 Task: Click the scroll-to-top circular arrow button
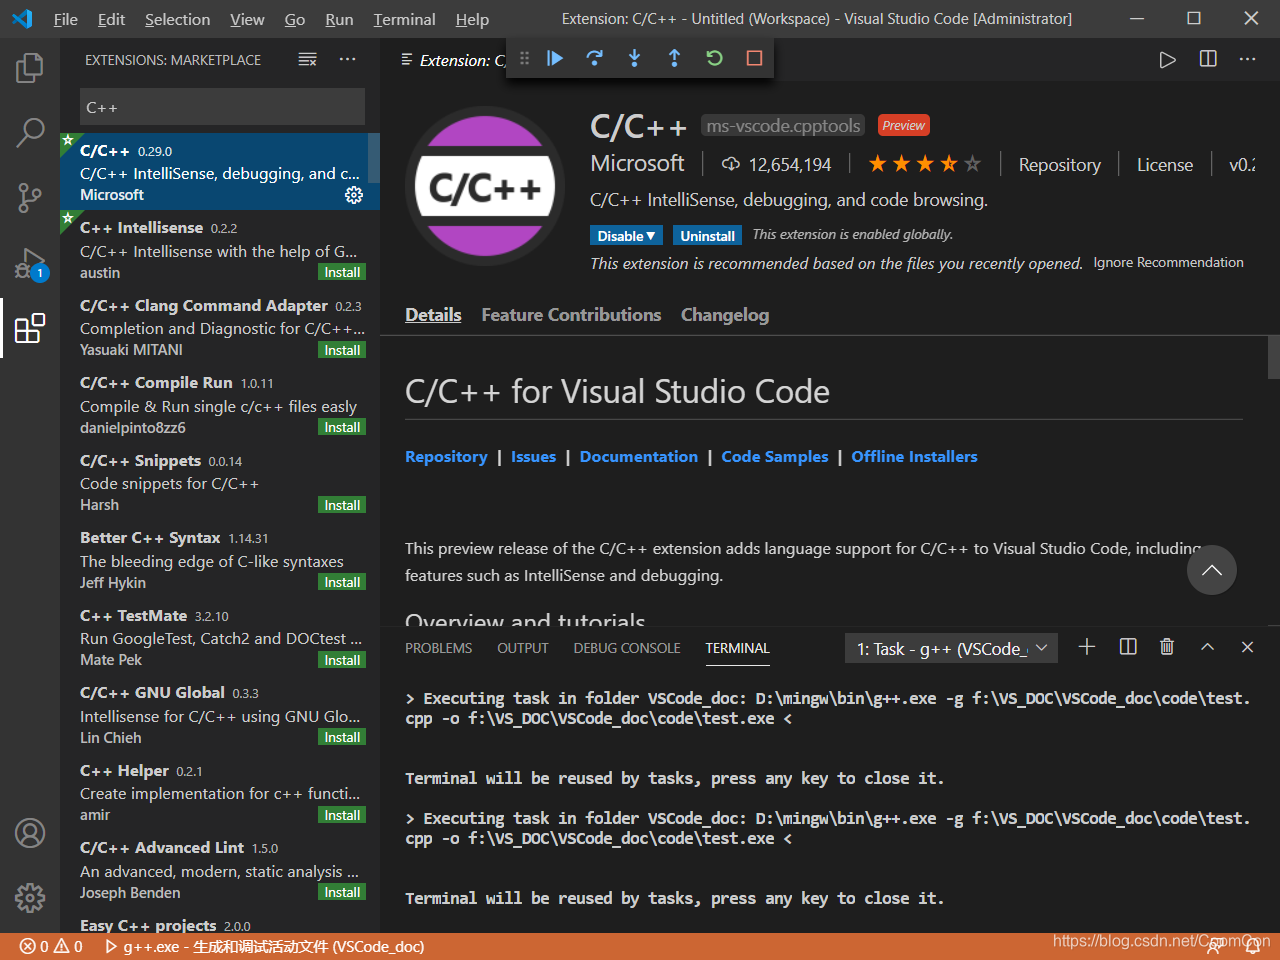click(1212, 570)
